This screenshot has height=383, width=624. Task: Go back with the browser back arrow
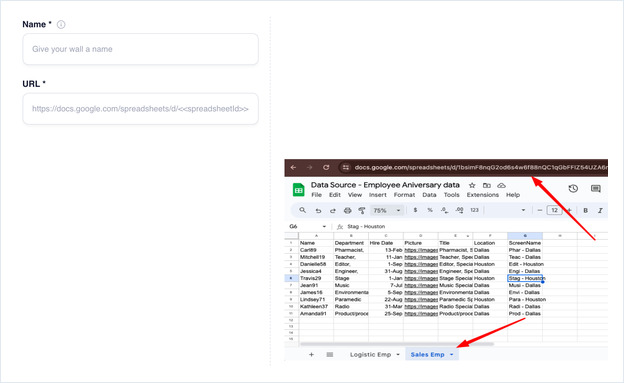[293, 168]
